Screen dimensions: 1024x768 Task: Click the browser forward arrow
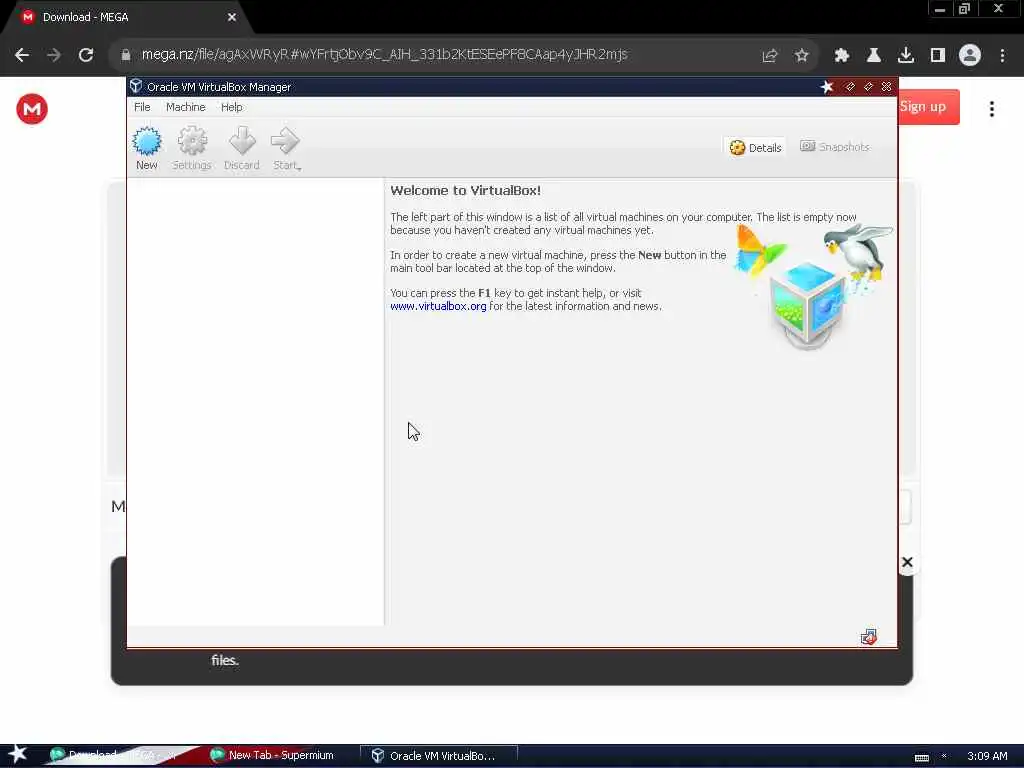[54, 56]
